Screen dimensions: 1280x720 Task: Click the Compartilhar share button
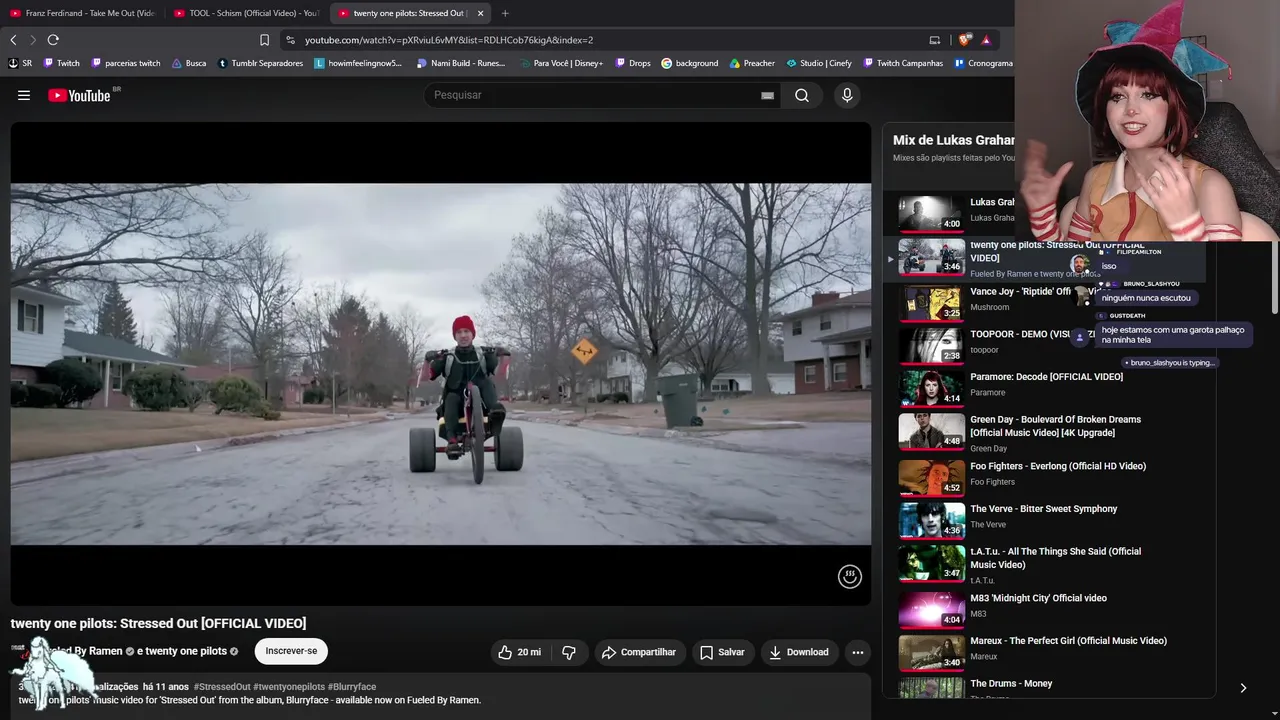point(638,652)
